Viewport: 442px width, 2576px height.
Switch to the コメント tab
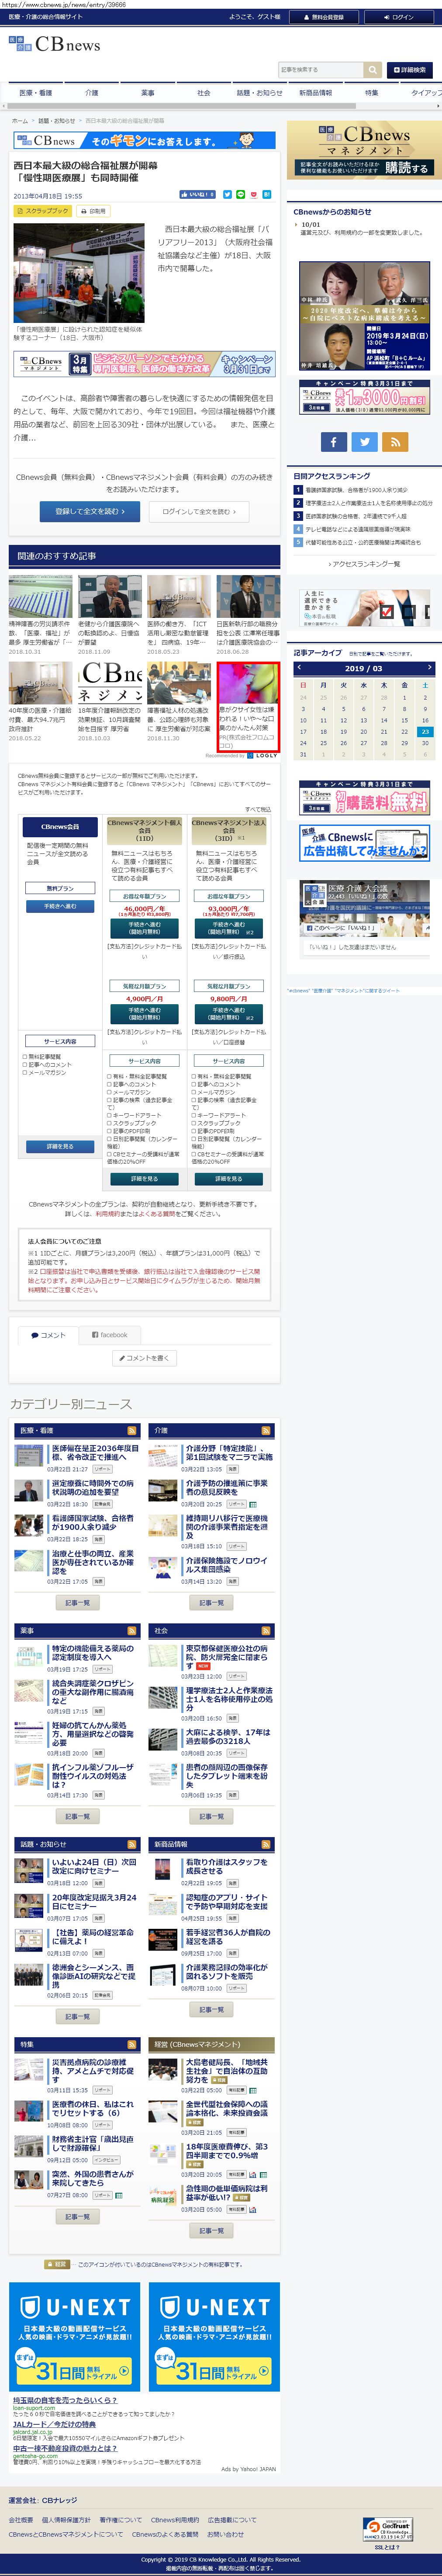[x=47, y=1335]
